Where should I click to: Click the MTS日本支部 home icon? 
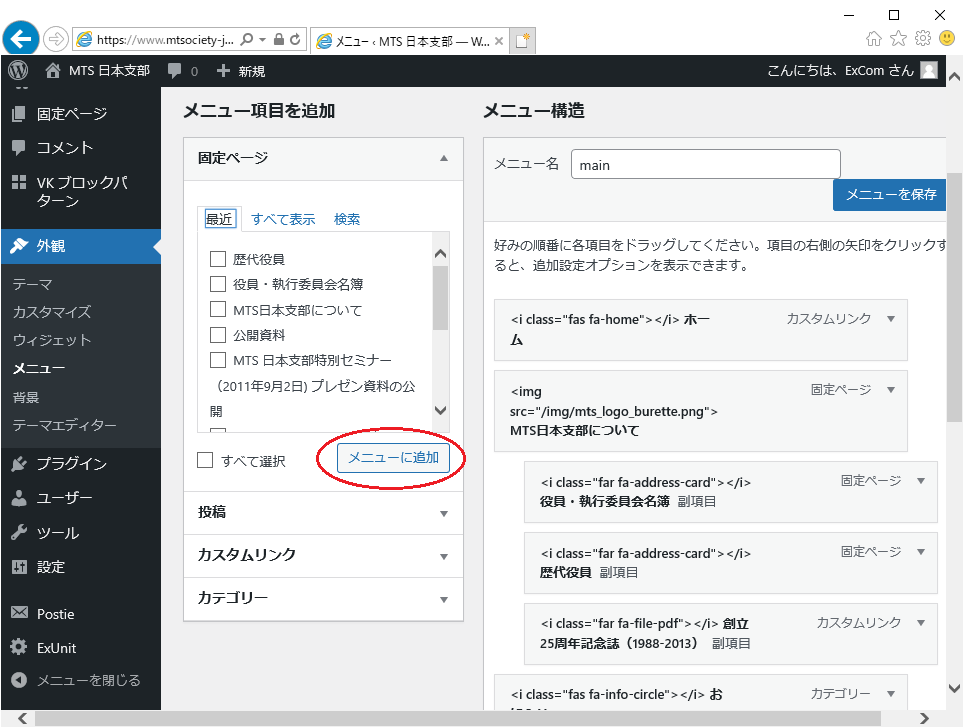53,71
